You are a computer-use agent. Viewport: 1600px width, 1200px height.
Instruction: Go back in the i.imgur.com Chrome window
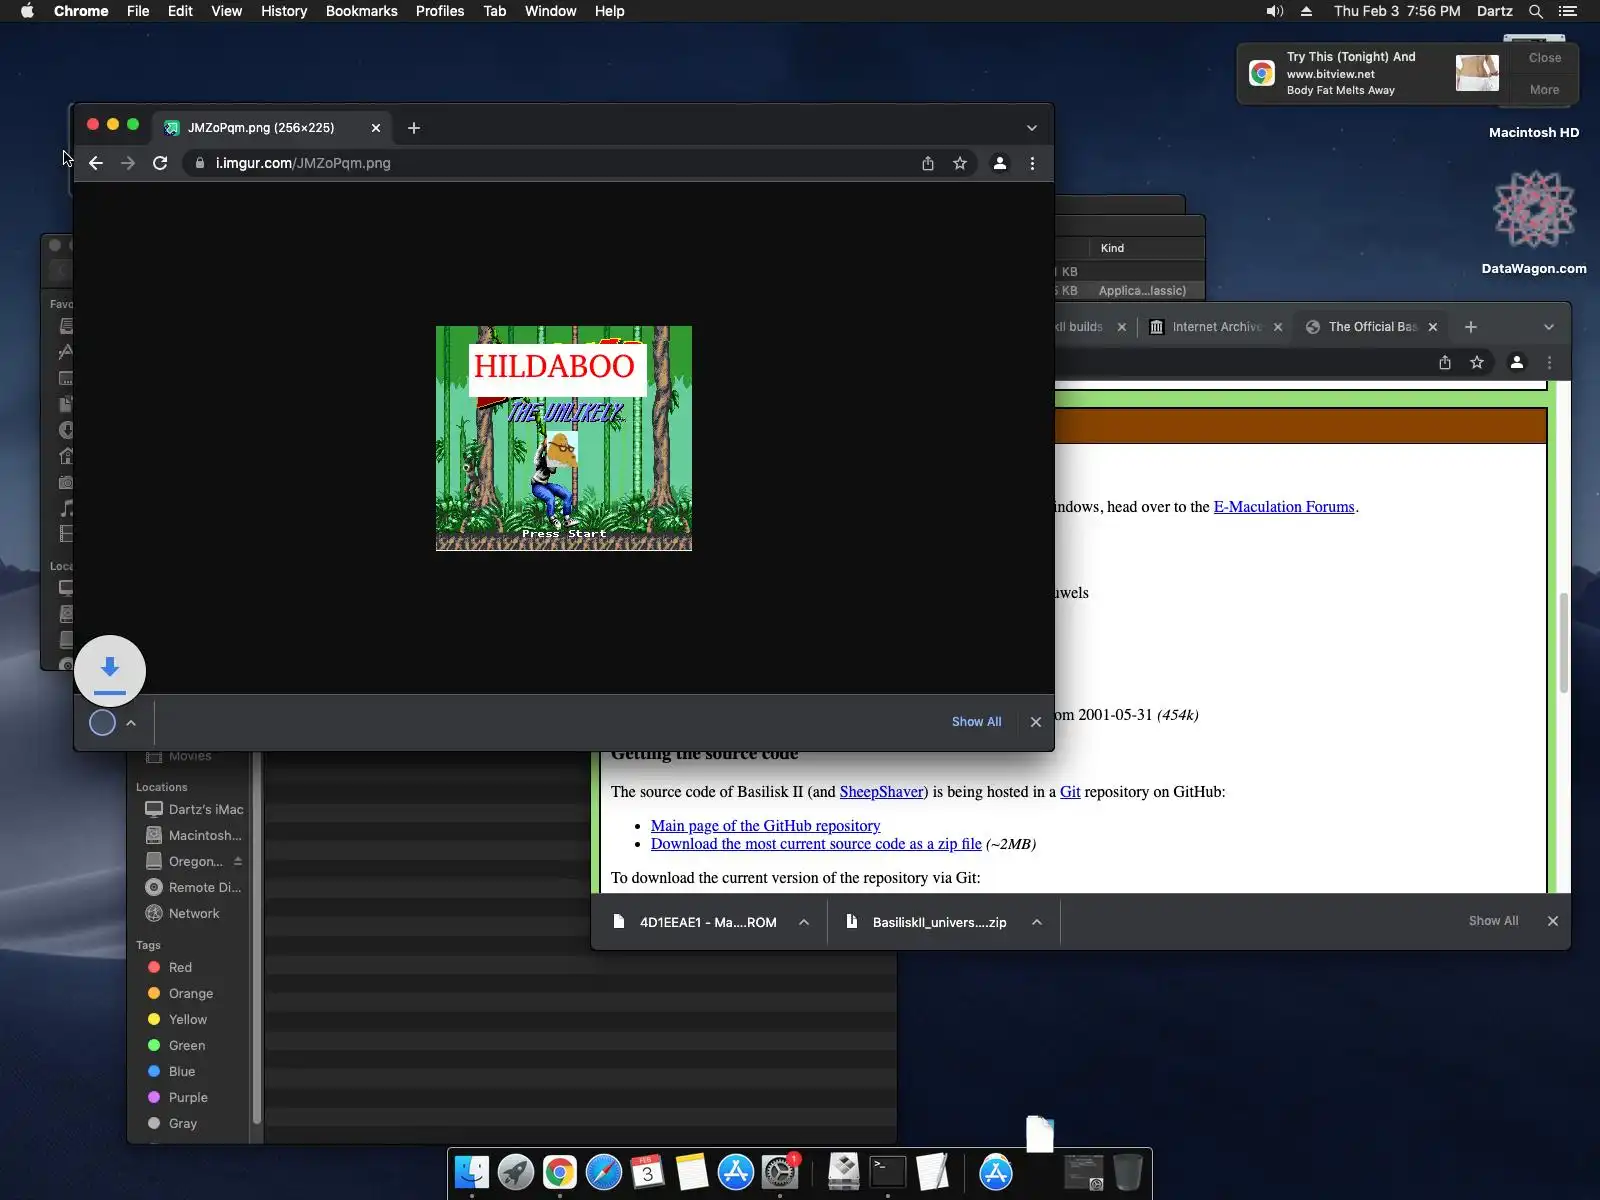tap(96, 163)
